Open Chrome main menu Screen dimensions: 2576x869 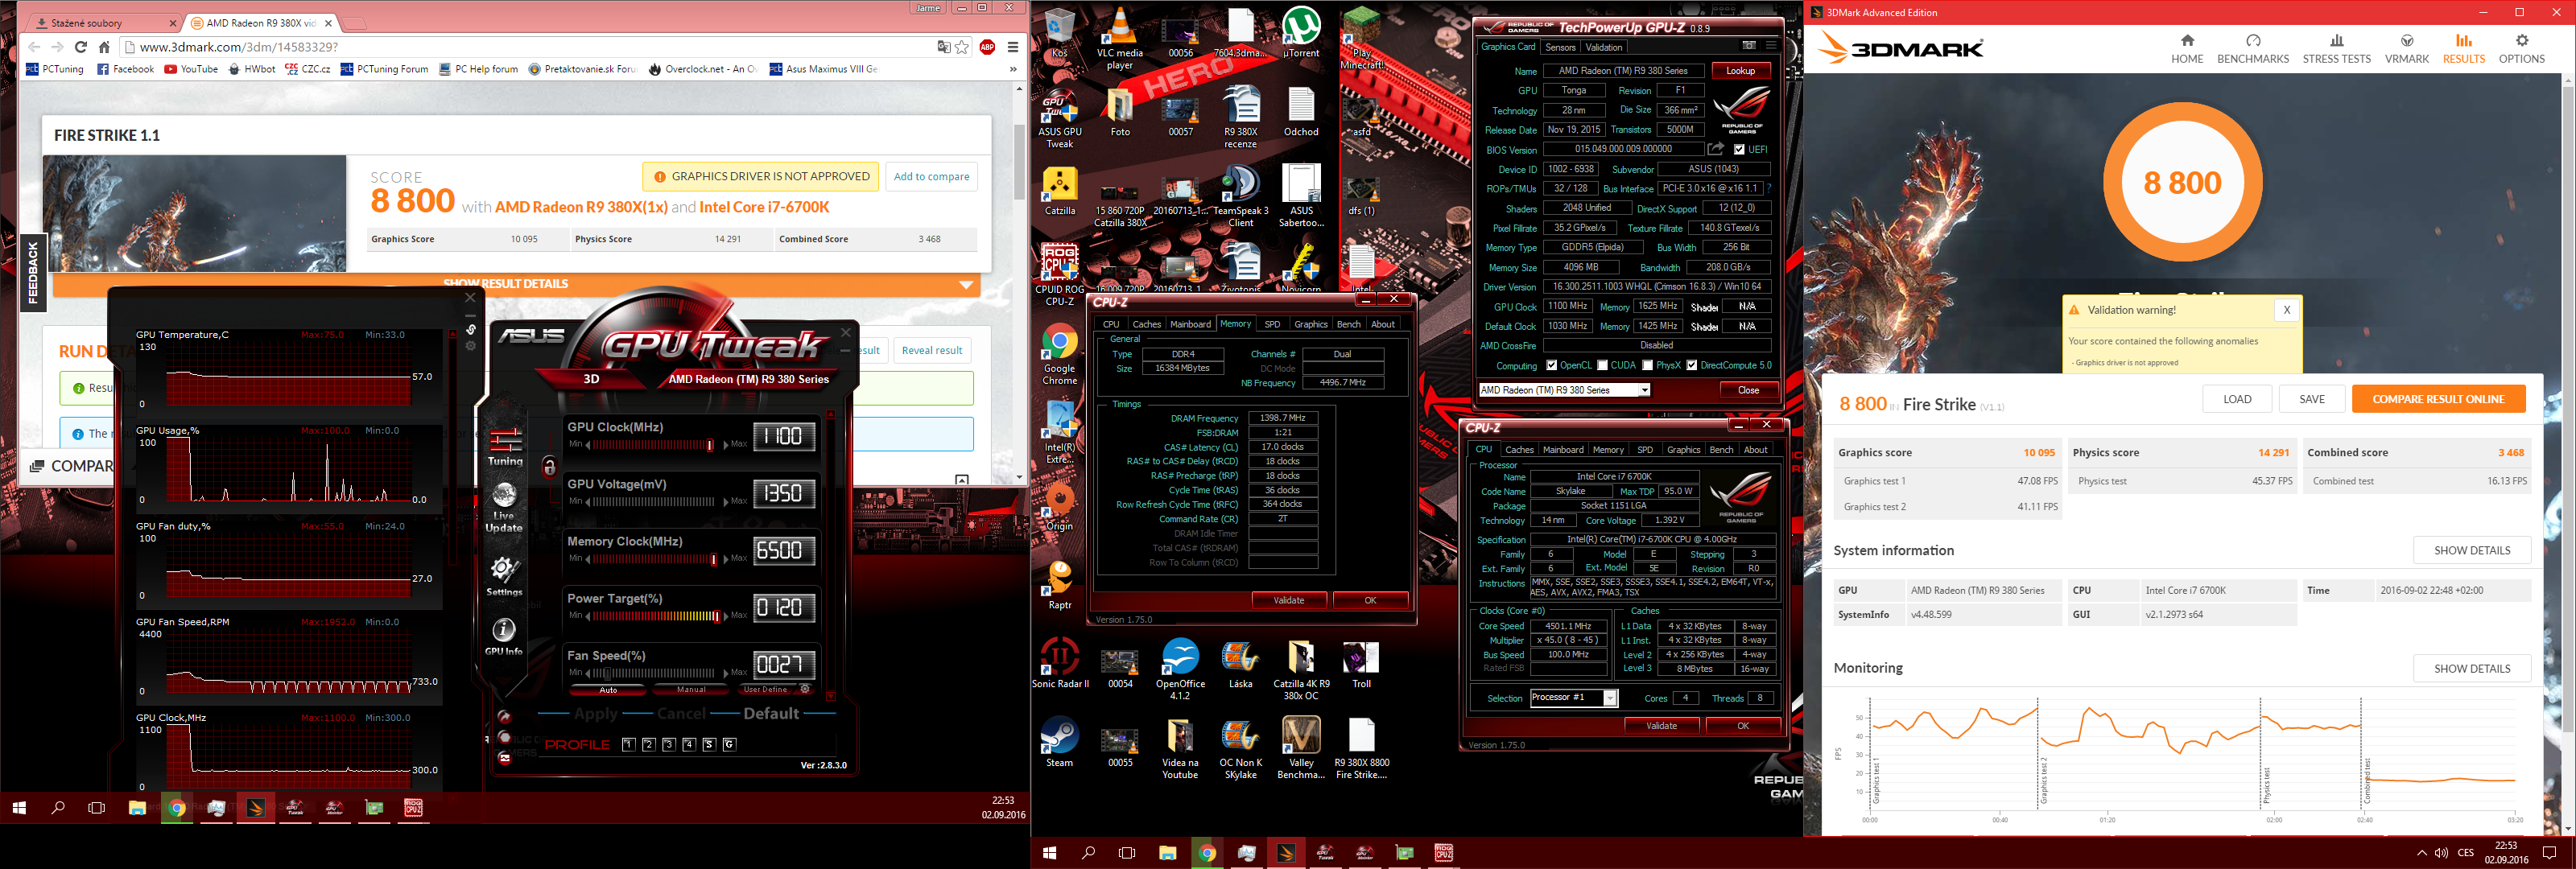pos(1013,47)
